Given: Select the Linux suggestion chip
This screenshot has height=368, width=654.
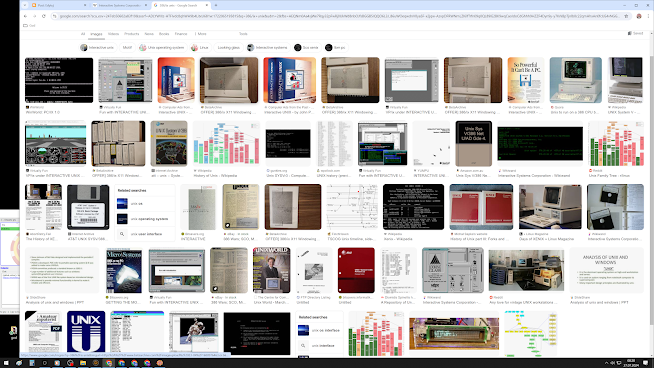Looking at the screenshot, I should (x=200, y=48).
